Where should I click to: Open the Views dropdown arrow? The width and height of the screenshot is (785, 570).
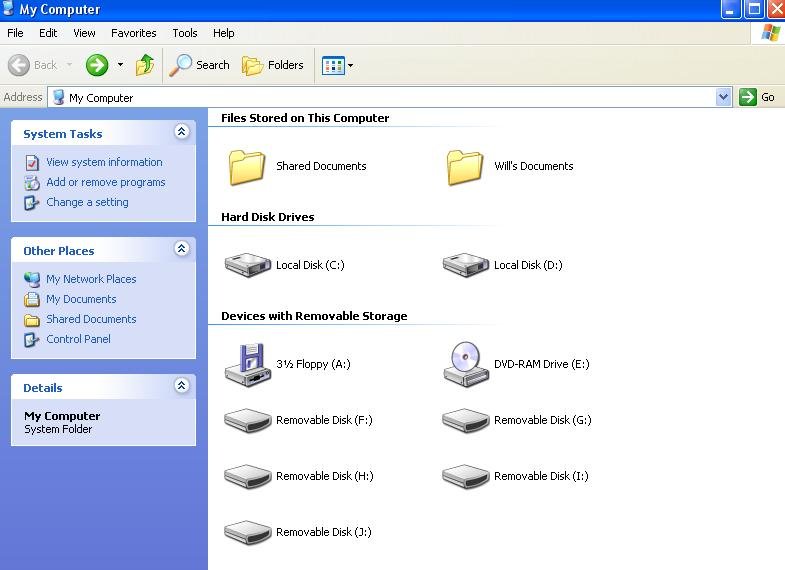click(x=350, y=66)
